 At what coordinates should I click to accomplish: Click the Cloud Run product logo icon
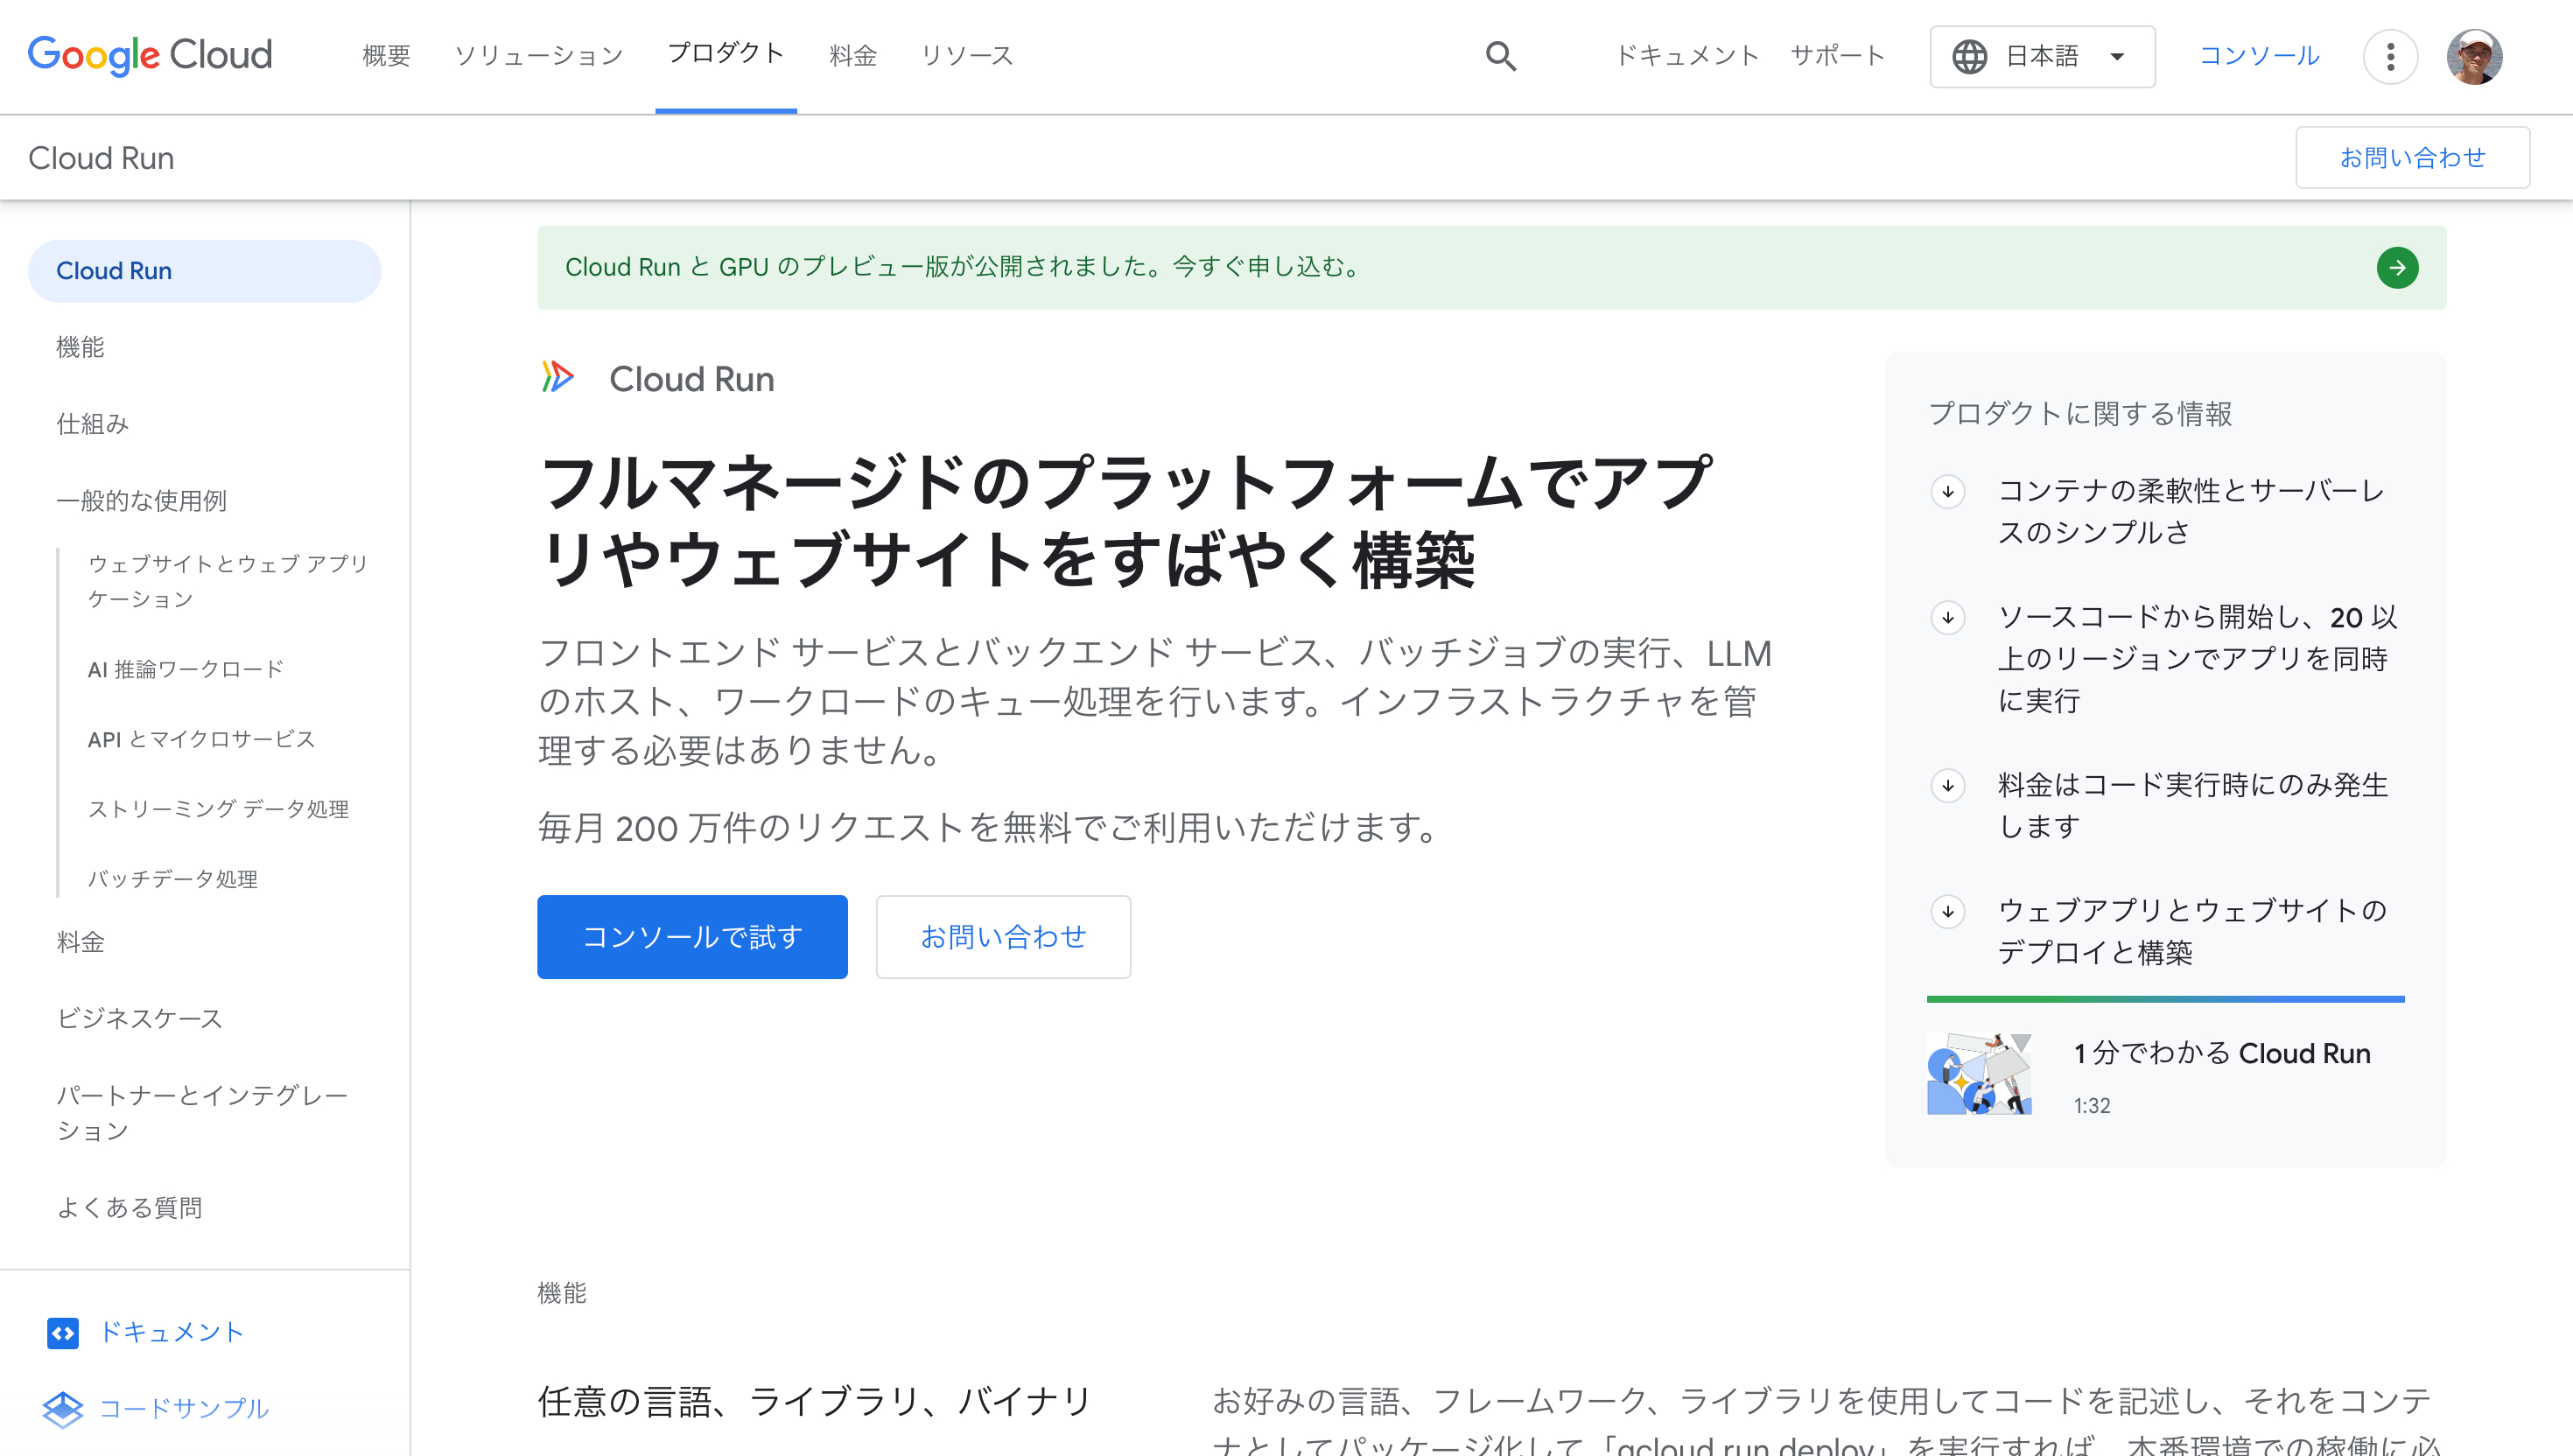[x=558, y=377]
